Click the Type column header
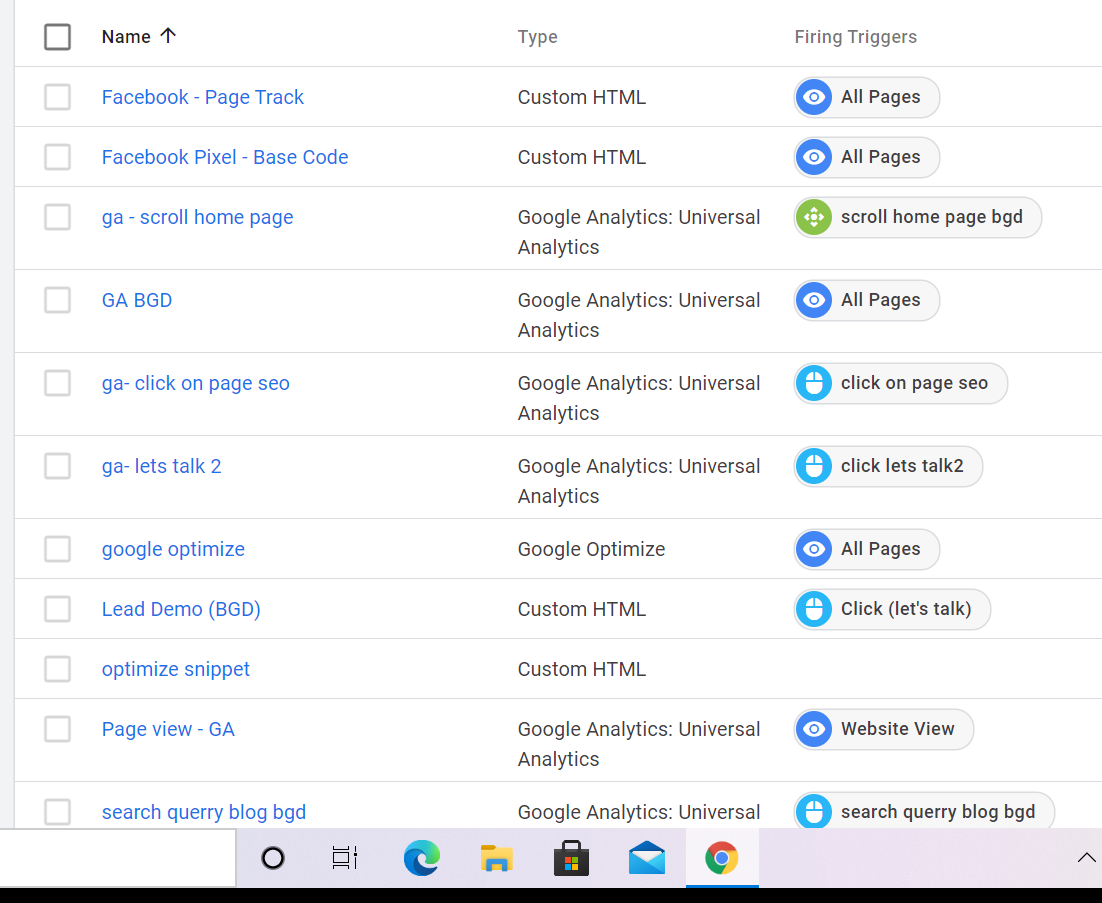This screenshot has width=1102, height=903. click(x=538, y=37)
